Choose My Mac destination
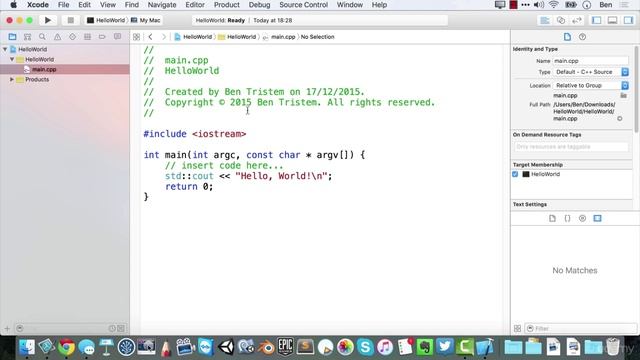Screen dimensions: 640x360 (x=146, y=20)
